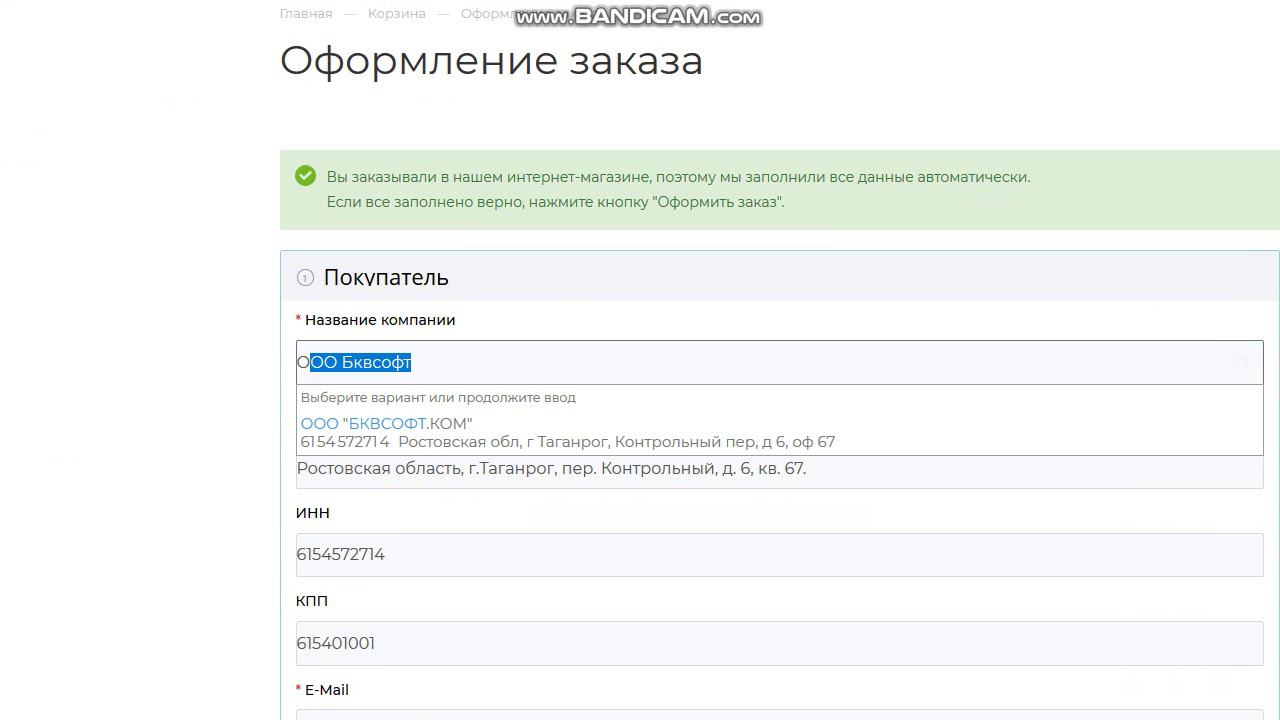This screenshot has width=1280, height=720.
Task: Click the ИНН label
Action: click(x=313, y=513)
